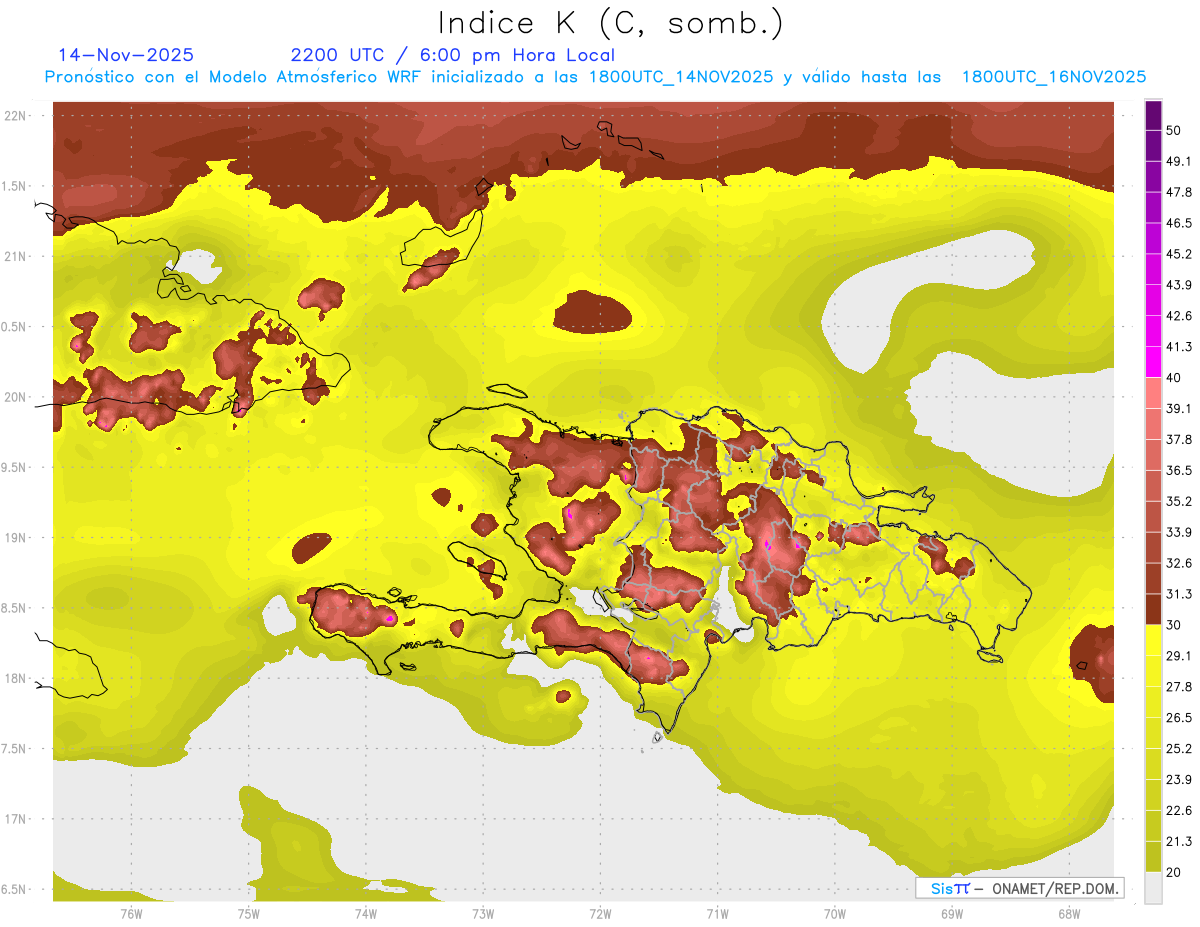Click the "73W" longitude label
The image size is (1200, 927).
(x=483, y=913)
